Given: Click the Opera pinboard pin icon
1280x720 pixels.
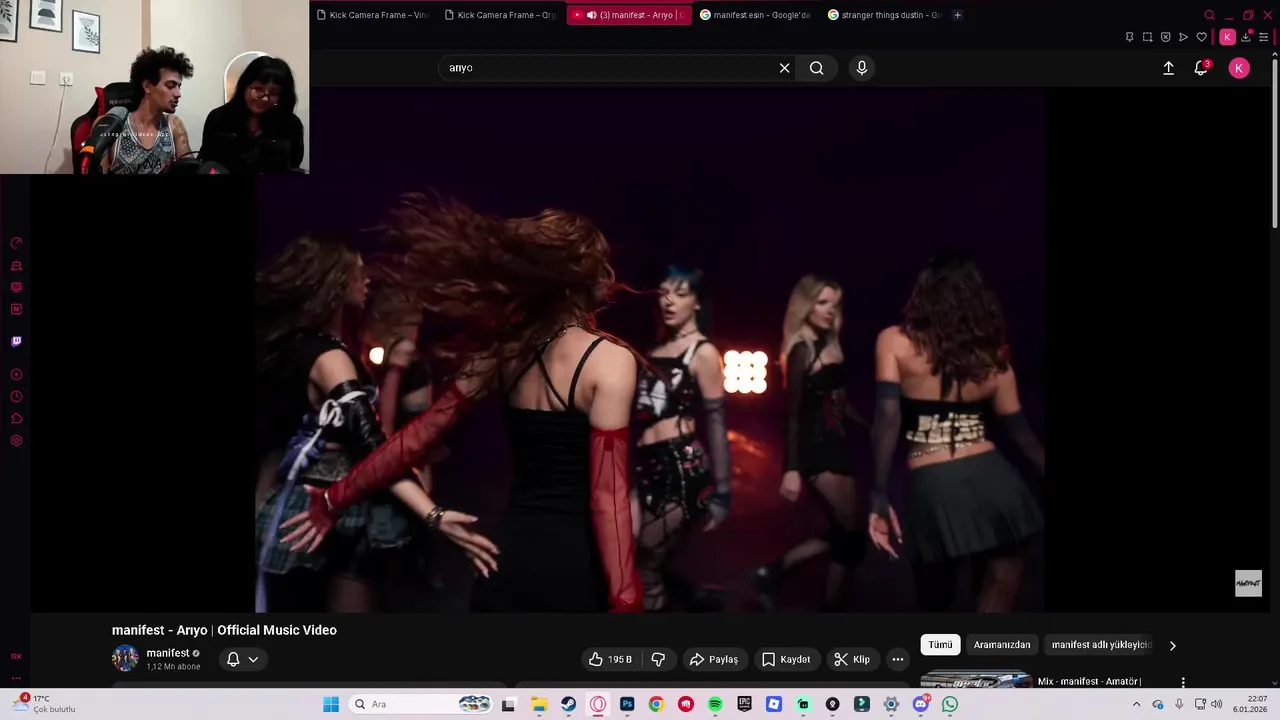Looking at the screenshot, I should 1130,37.
